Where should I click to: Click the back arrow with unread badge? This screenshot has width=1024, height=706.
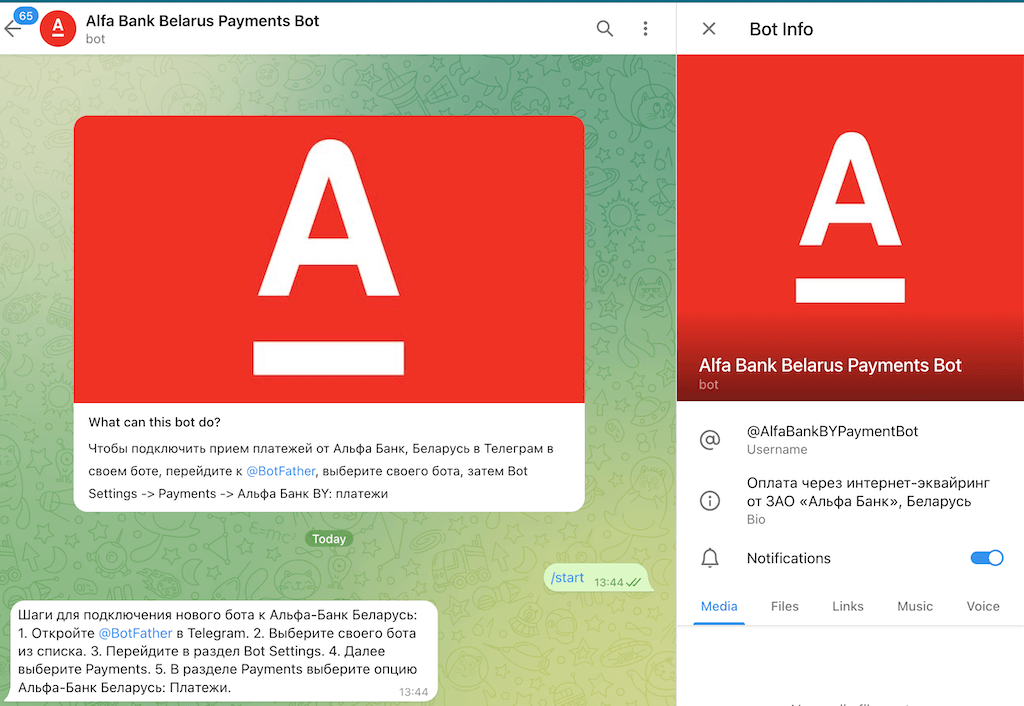[14, 28]
